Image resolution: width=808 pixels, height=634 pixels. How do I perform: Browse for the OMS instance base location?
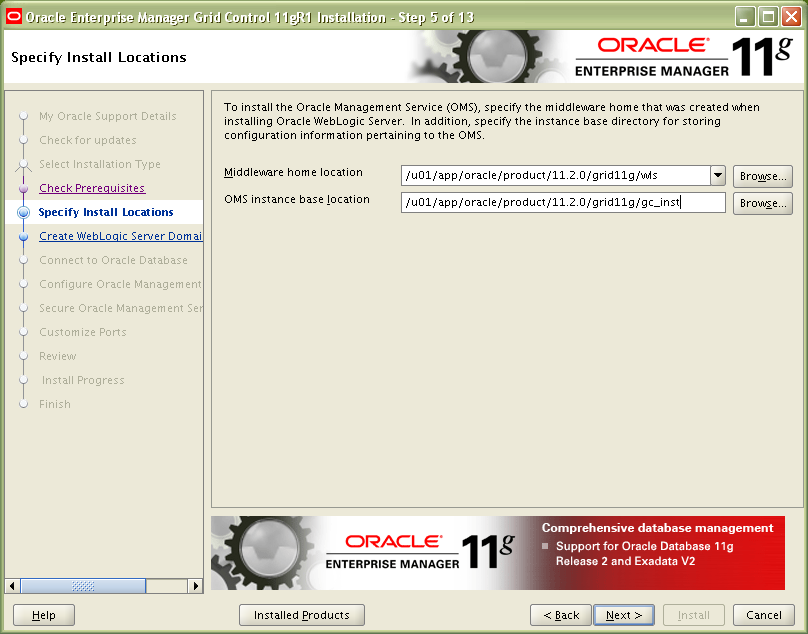tap(762, 203)
